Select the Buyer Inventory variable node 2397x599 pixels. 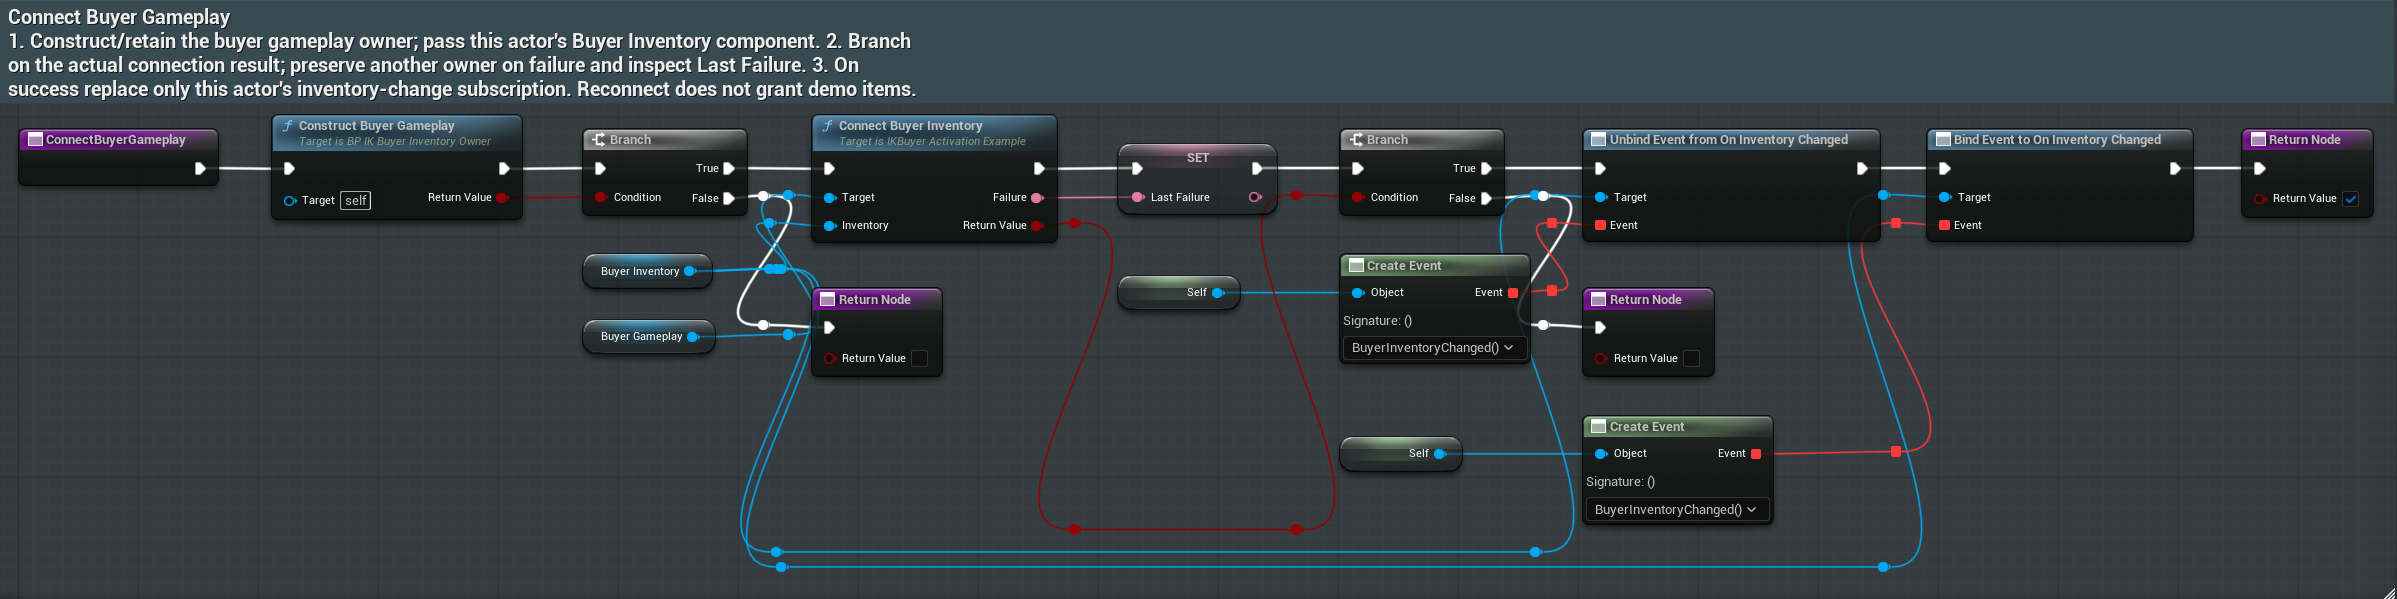(647, 272)
